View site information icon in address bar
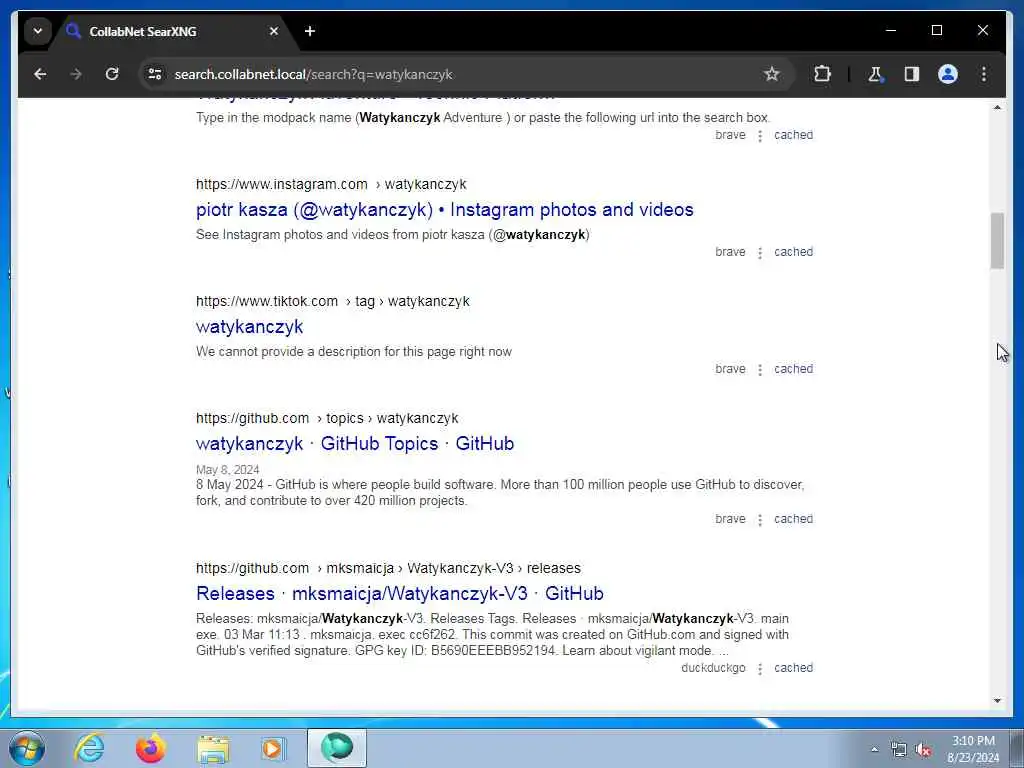 [x=155, y=74]
